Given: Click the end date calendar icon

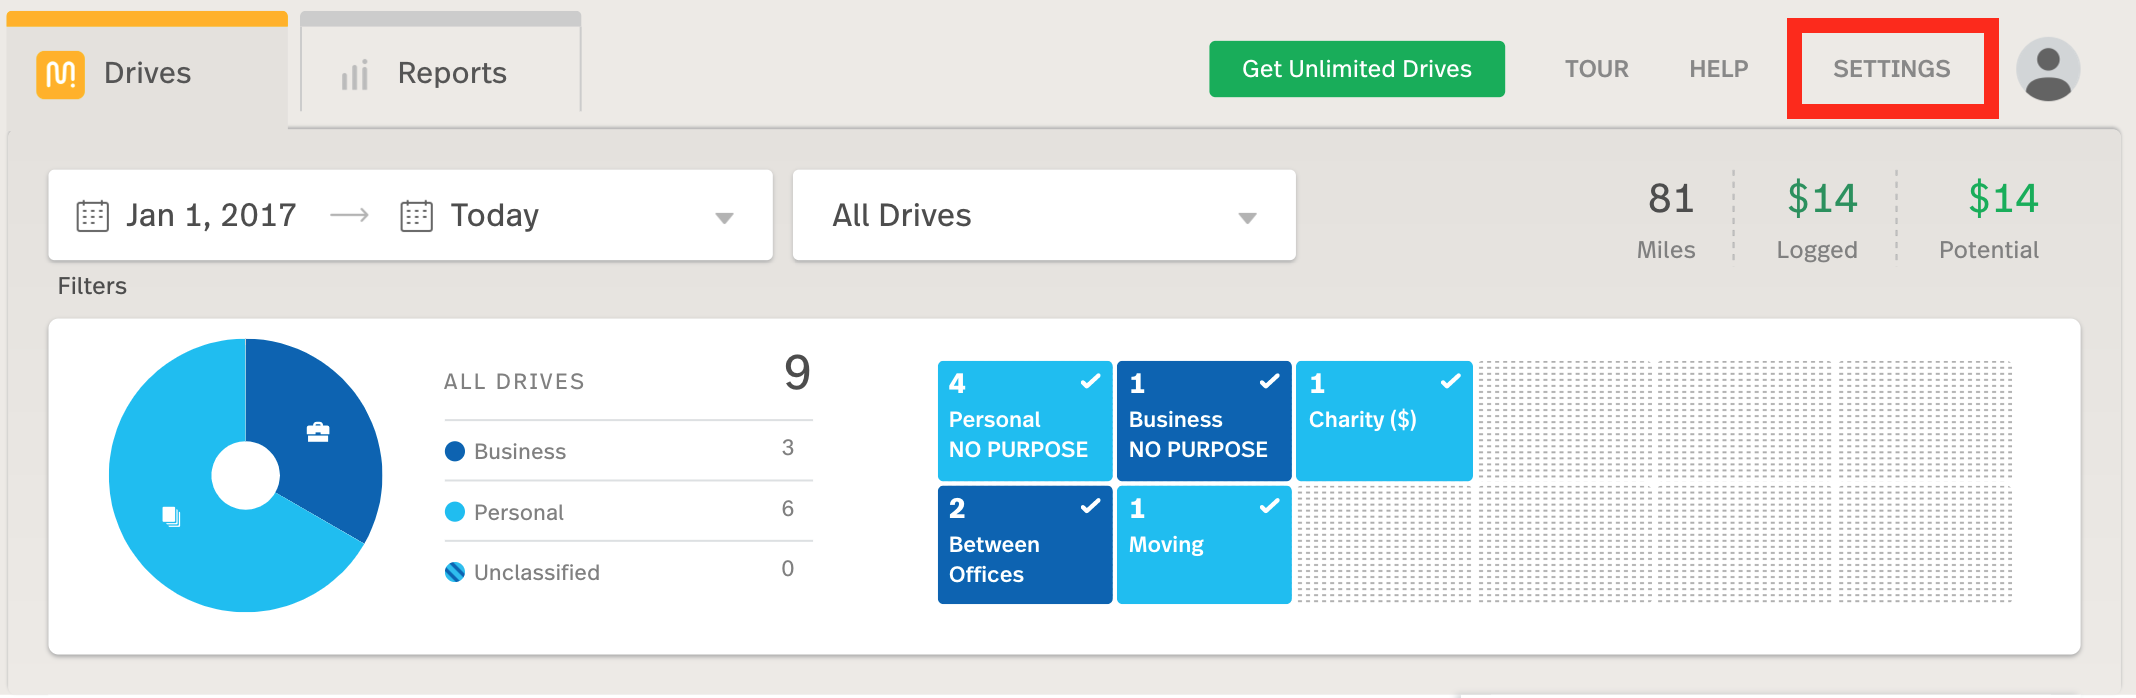Looking at the screenshot, I should (417, 216).
